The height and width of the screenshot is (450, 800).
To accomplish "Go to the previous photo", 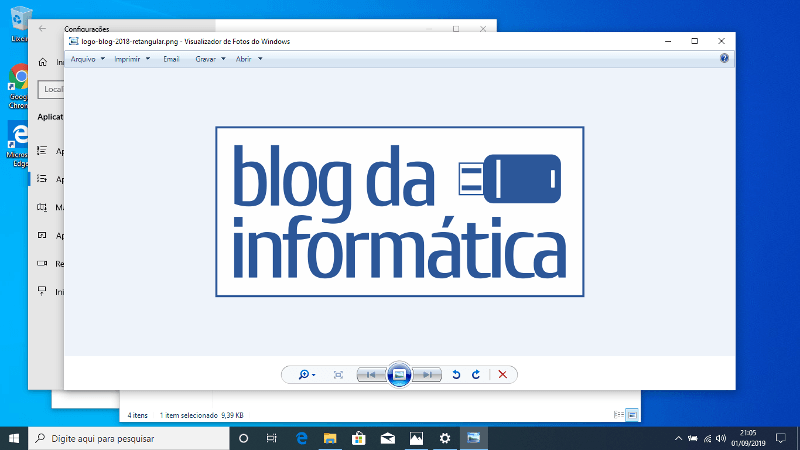I will tap(371, 374).
